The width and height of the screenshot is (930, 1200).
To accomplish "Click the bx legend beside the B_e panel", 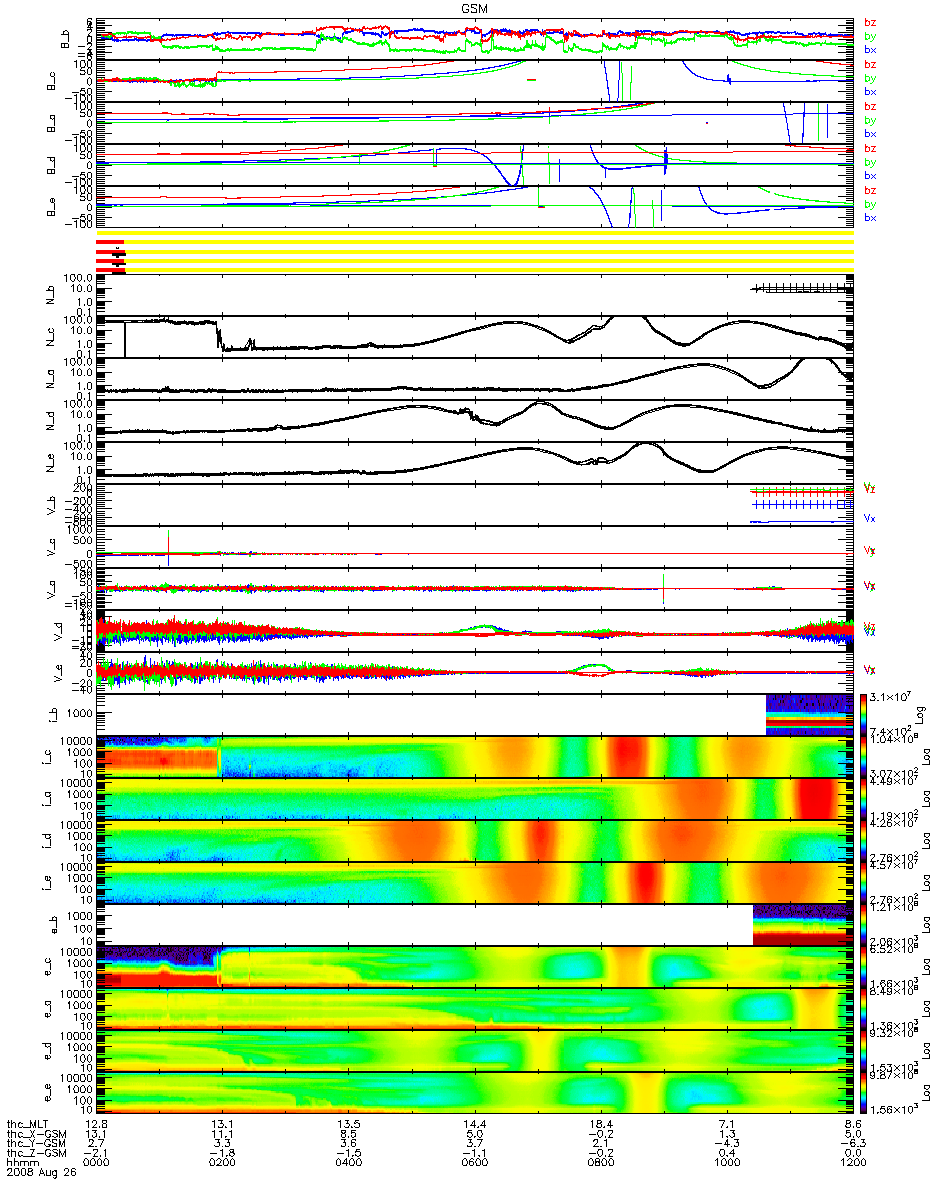I will (x=871, y=217).
